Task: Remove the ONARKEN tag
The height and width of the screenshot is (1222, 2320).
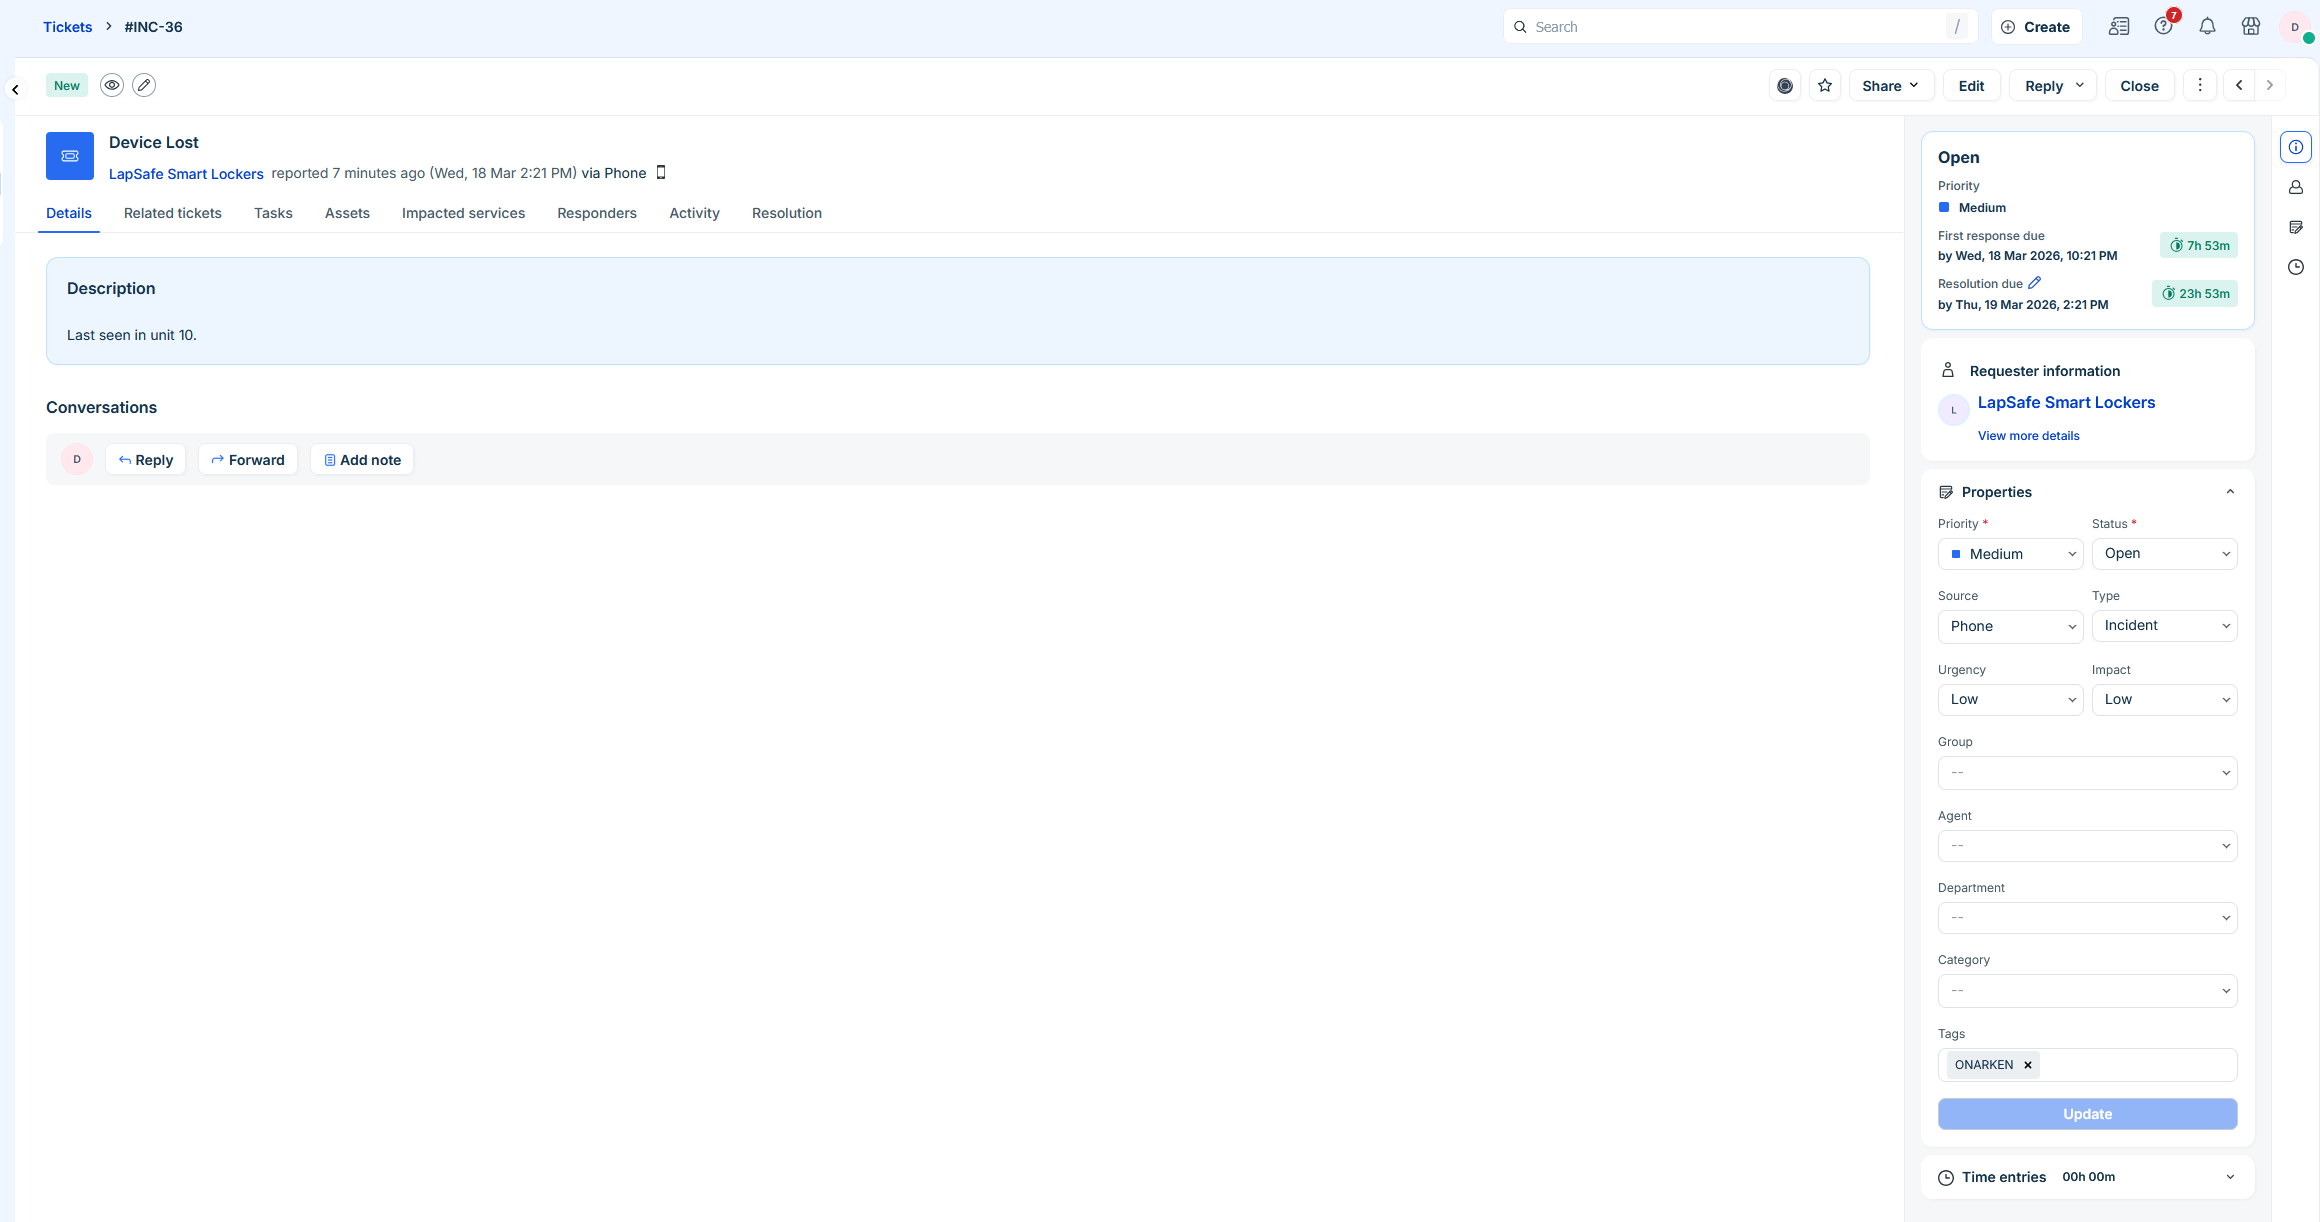Action: coord(2028,1065)
